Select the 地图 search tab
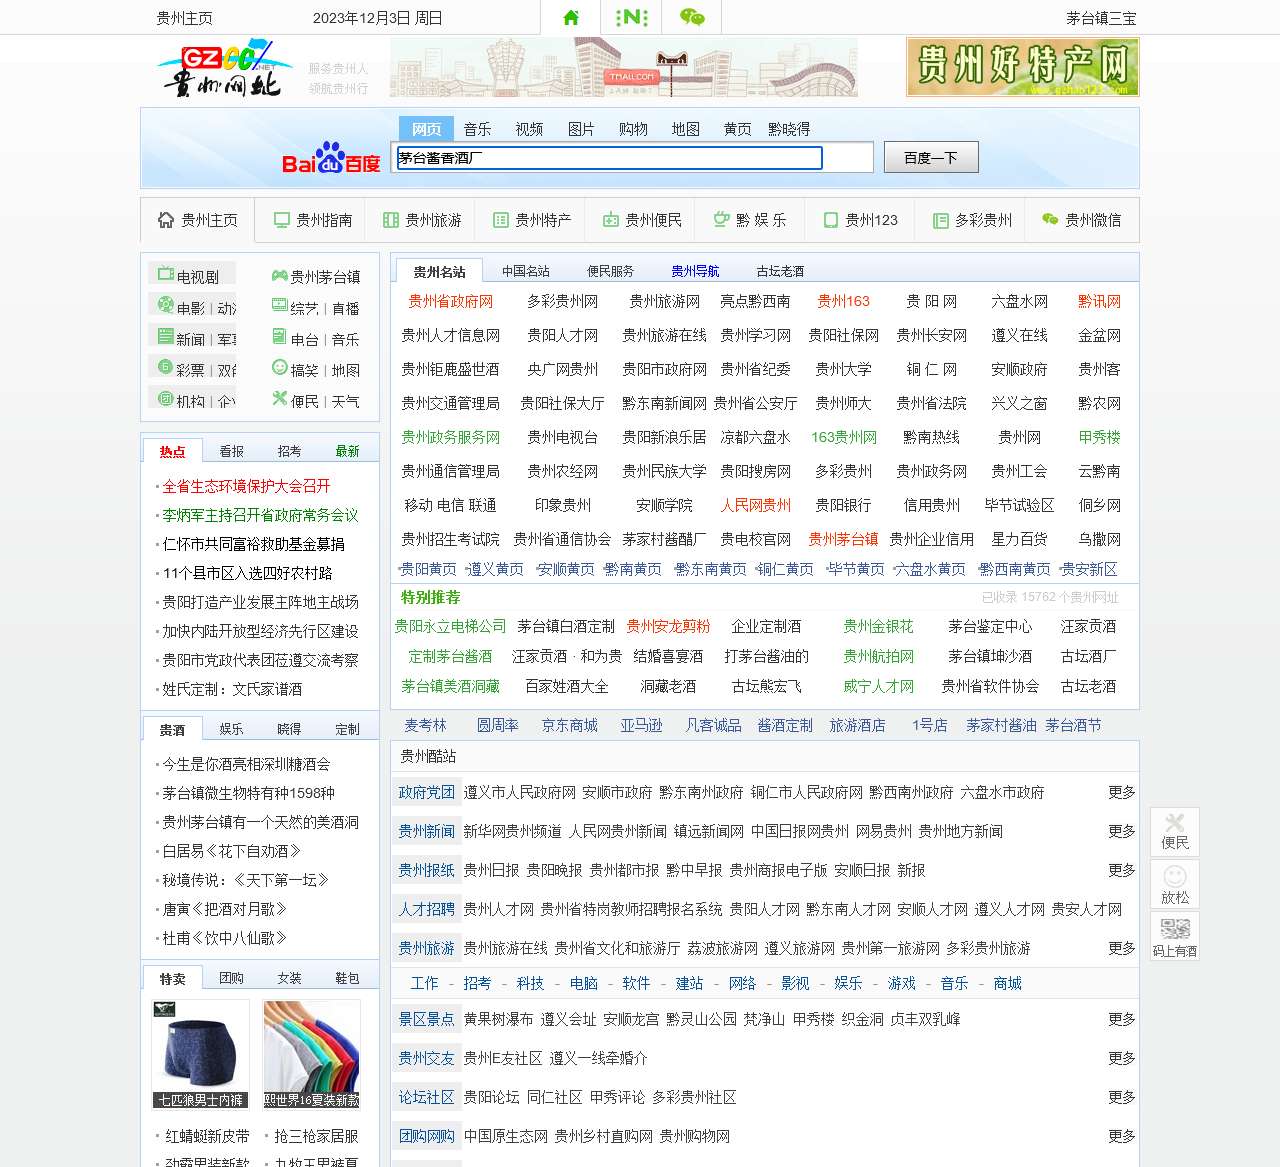Image resolution: width=1280 pixels, height=1167 pixels. click(685, 129)
